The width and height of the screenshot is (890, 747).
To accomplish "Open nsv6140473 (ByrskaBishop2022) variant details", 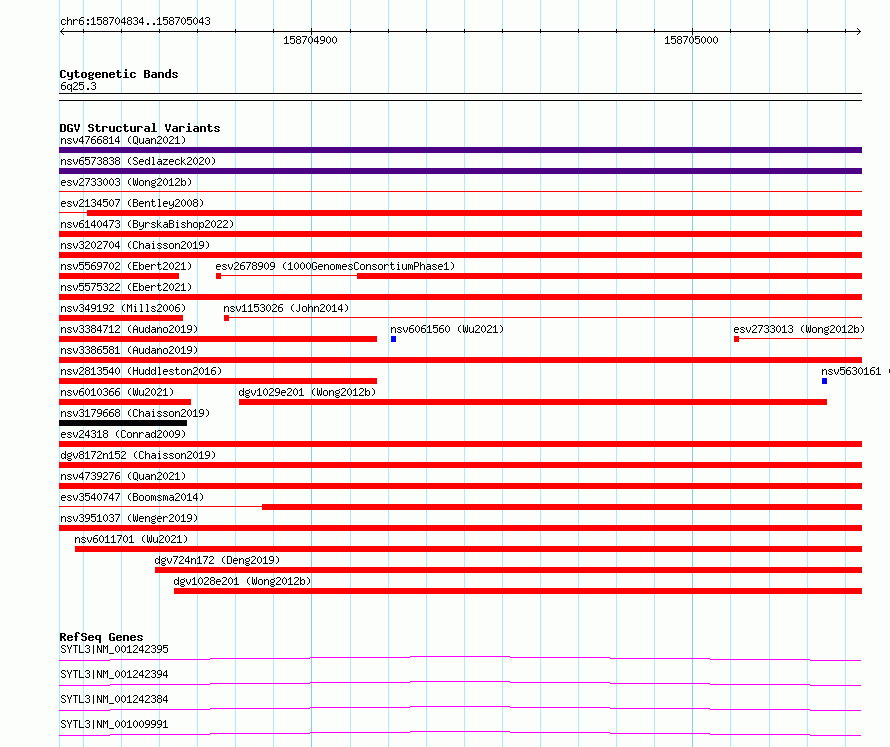I will tap(147, 224).
